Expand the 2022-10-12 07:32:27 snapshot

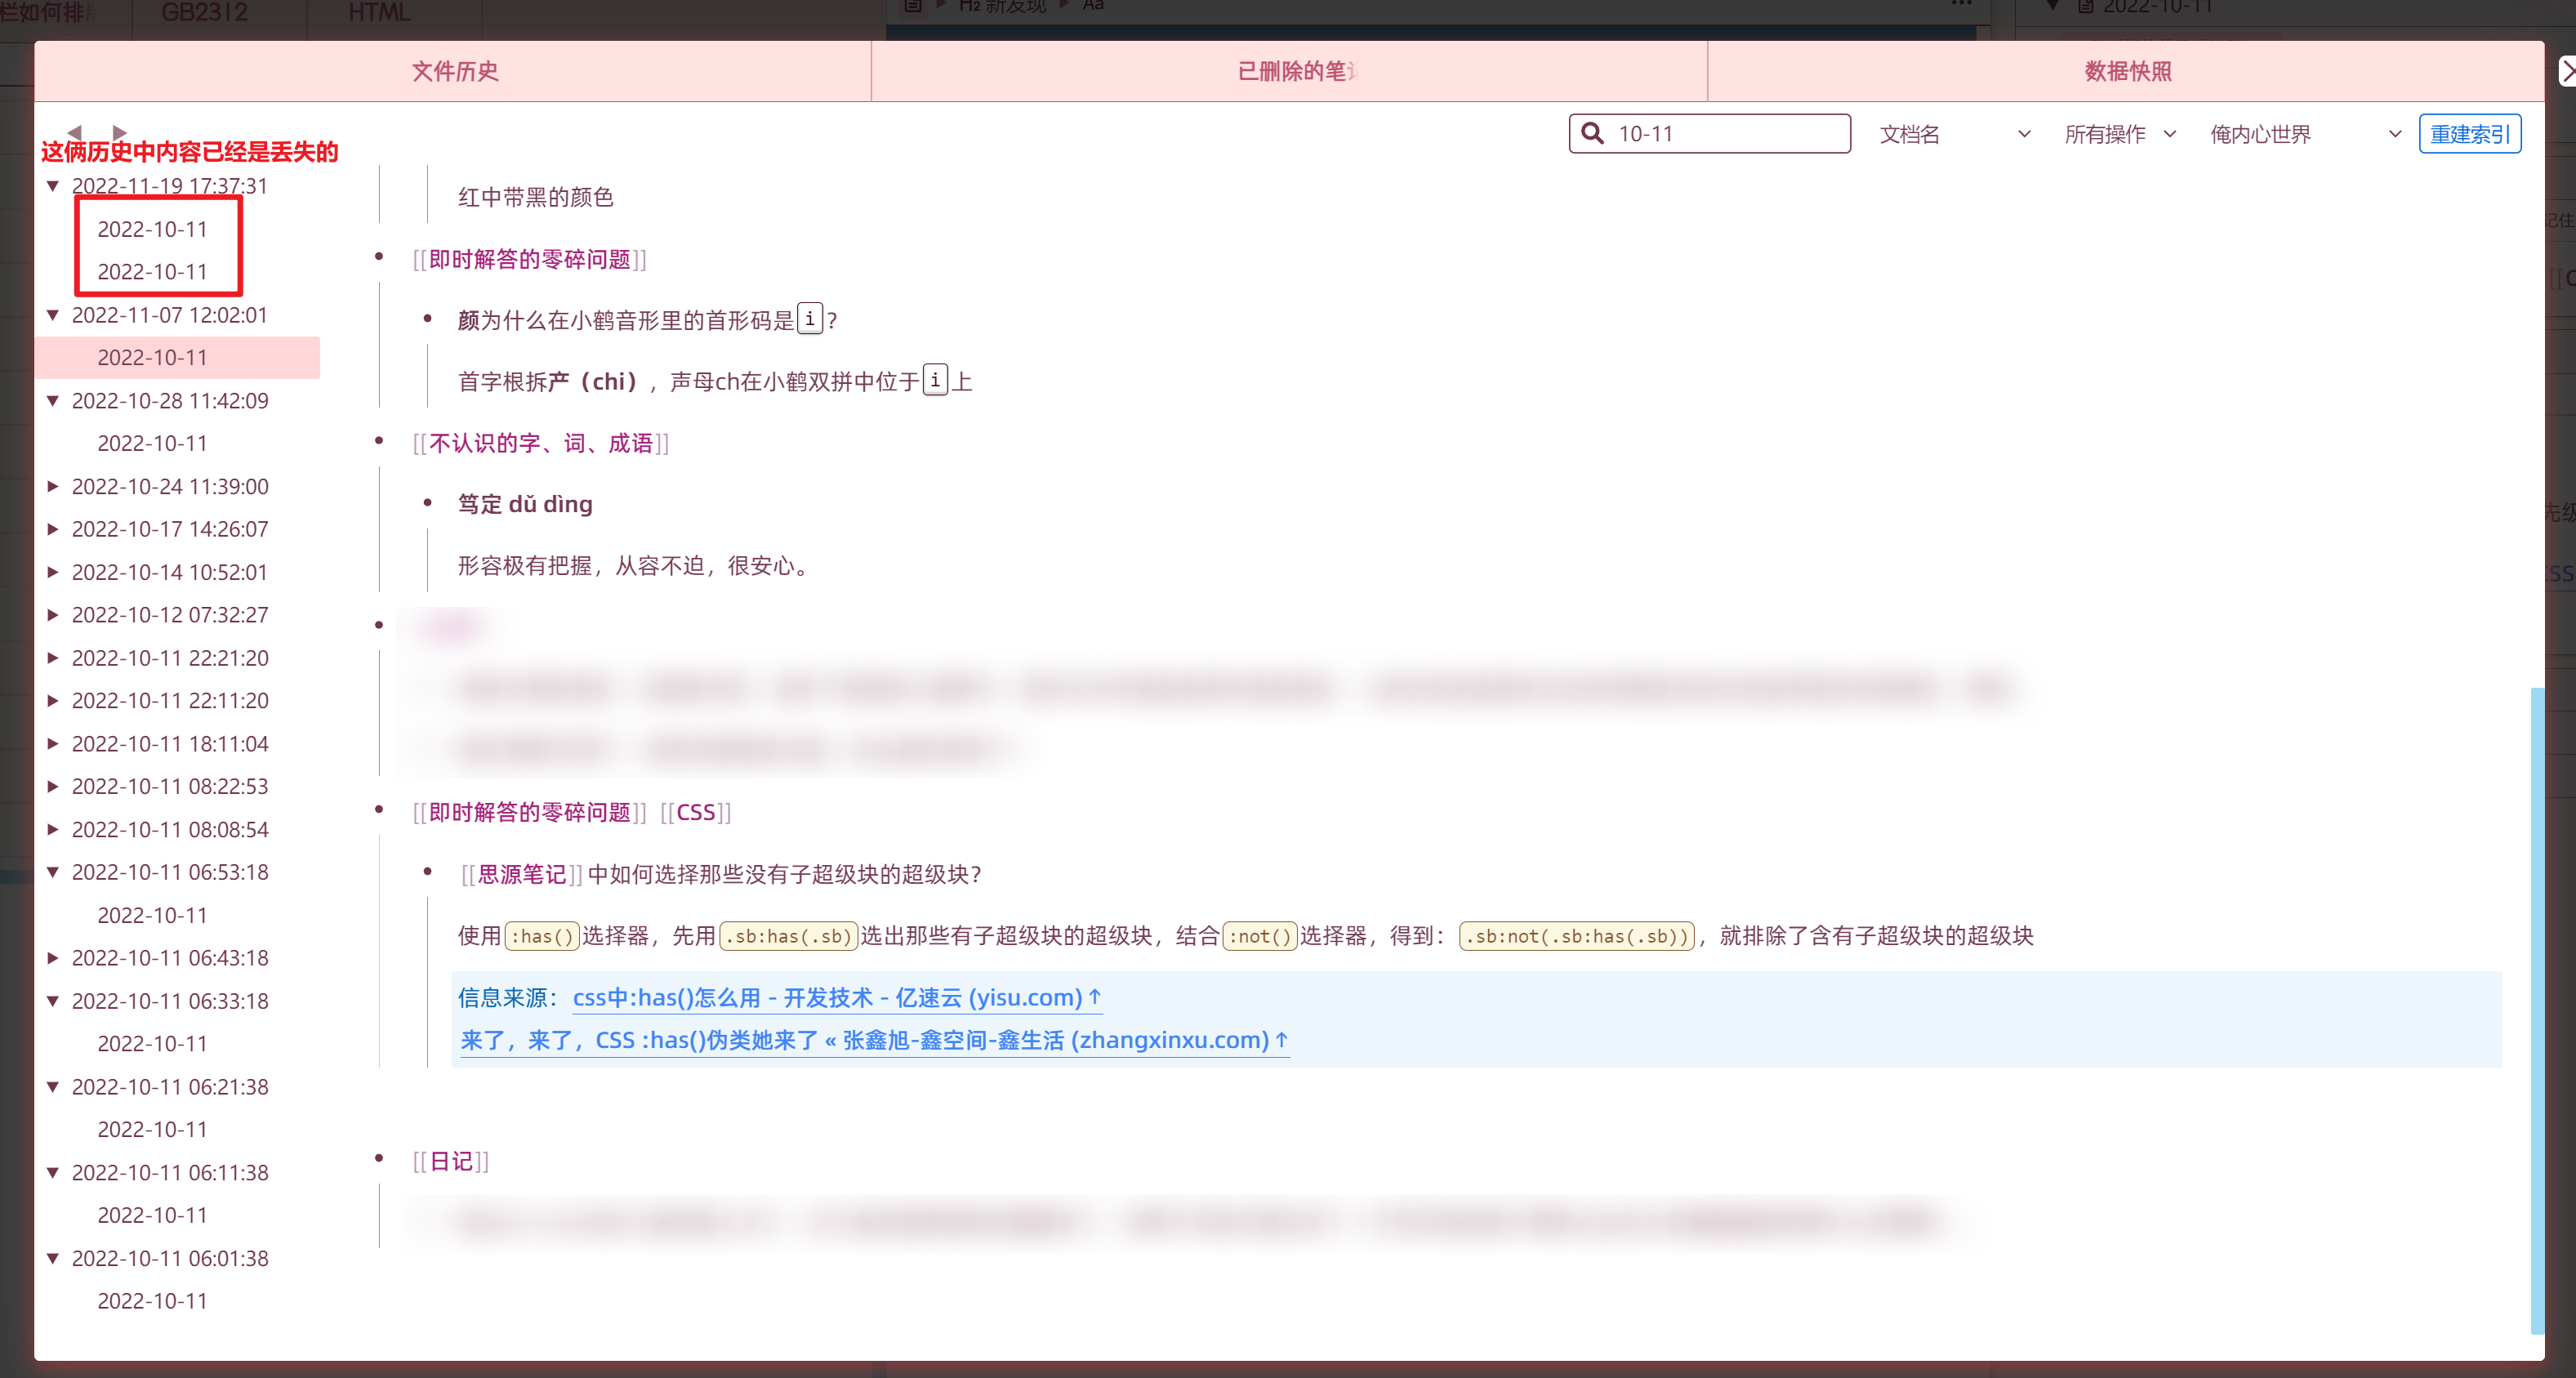click(x=53, y=615)
